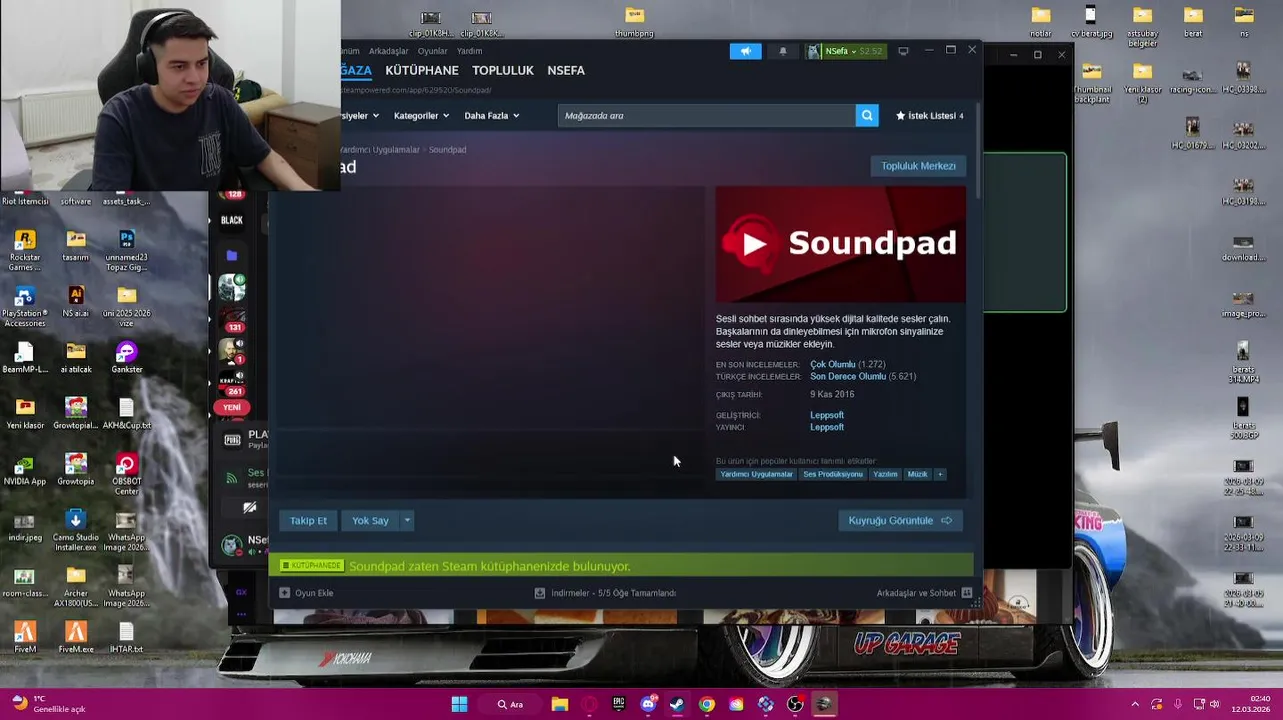This screenshot has width=1283, height=720.
Task: Expand the Daha Fazla dropdown
Action: 492,116
